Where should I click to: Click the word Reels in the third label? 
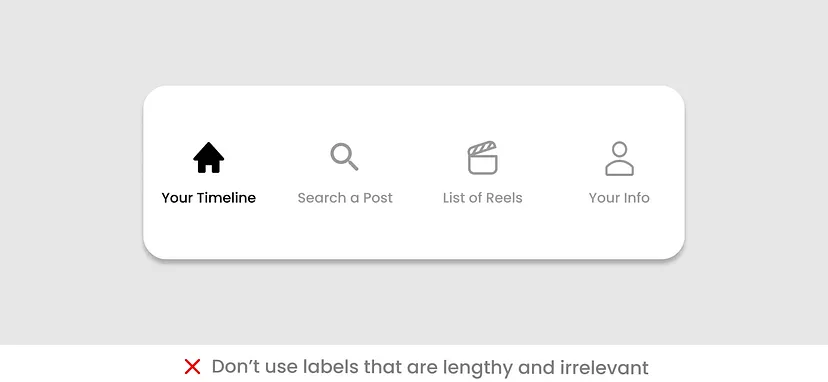coord(504,198)
